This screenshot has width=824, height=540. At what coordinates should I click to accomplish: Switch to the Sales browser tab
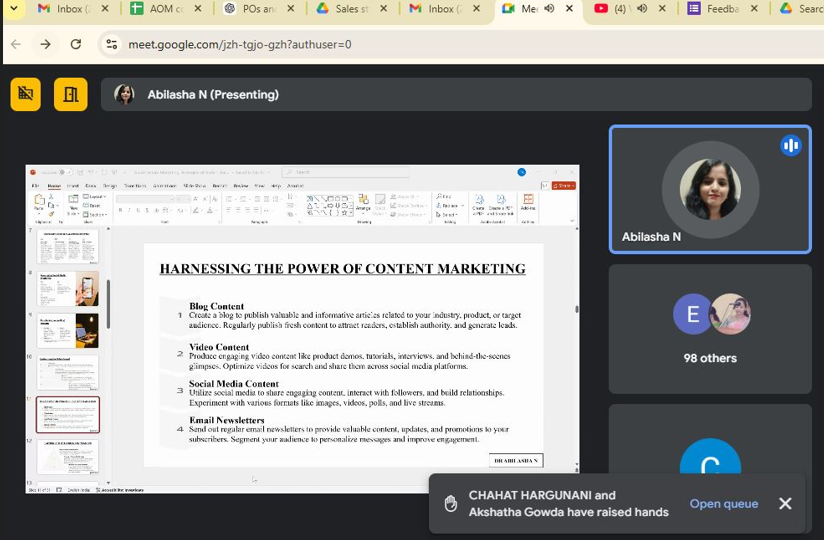point(345,9)
